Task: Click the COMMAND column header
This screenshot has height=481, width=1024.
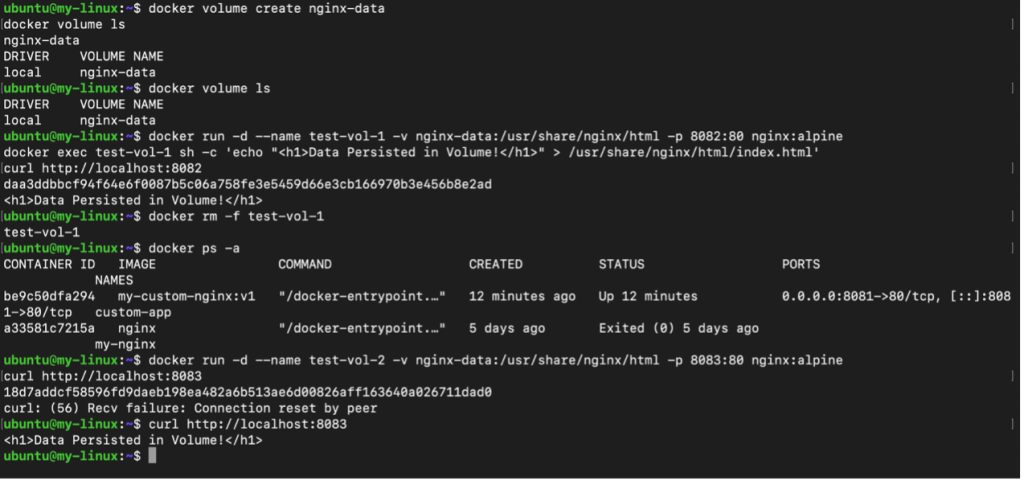Action: (305, 264)
